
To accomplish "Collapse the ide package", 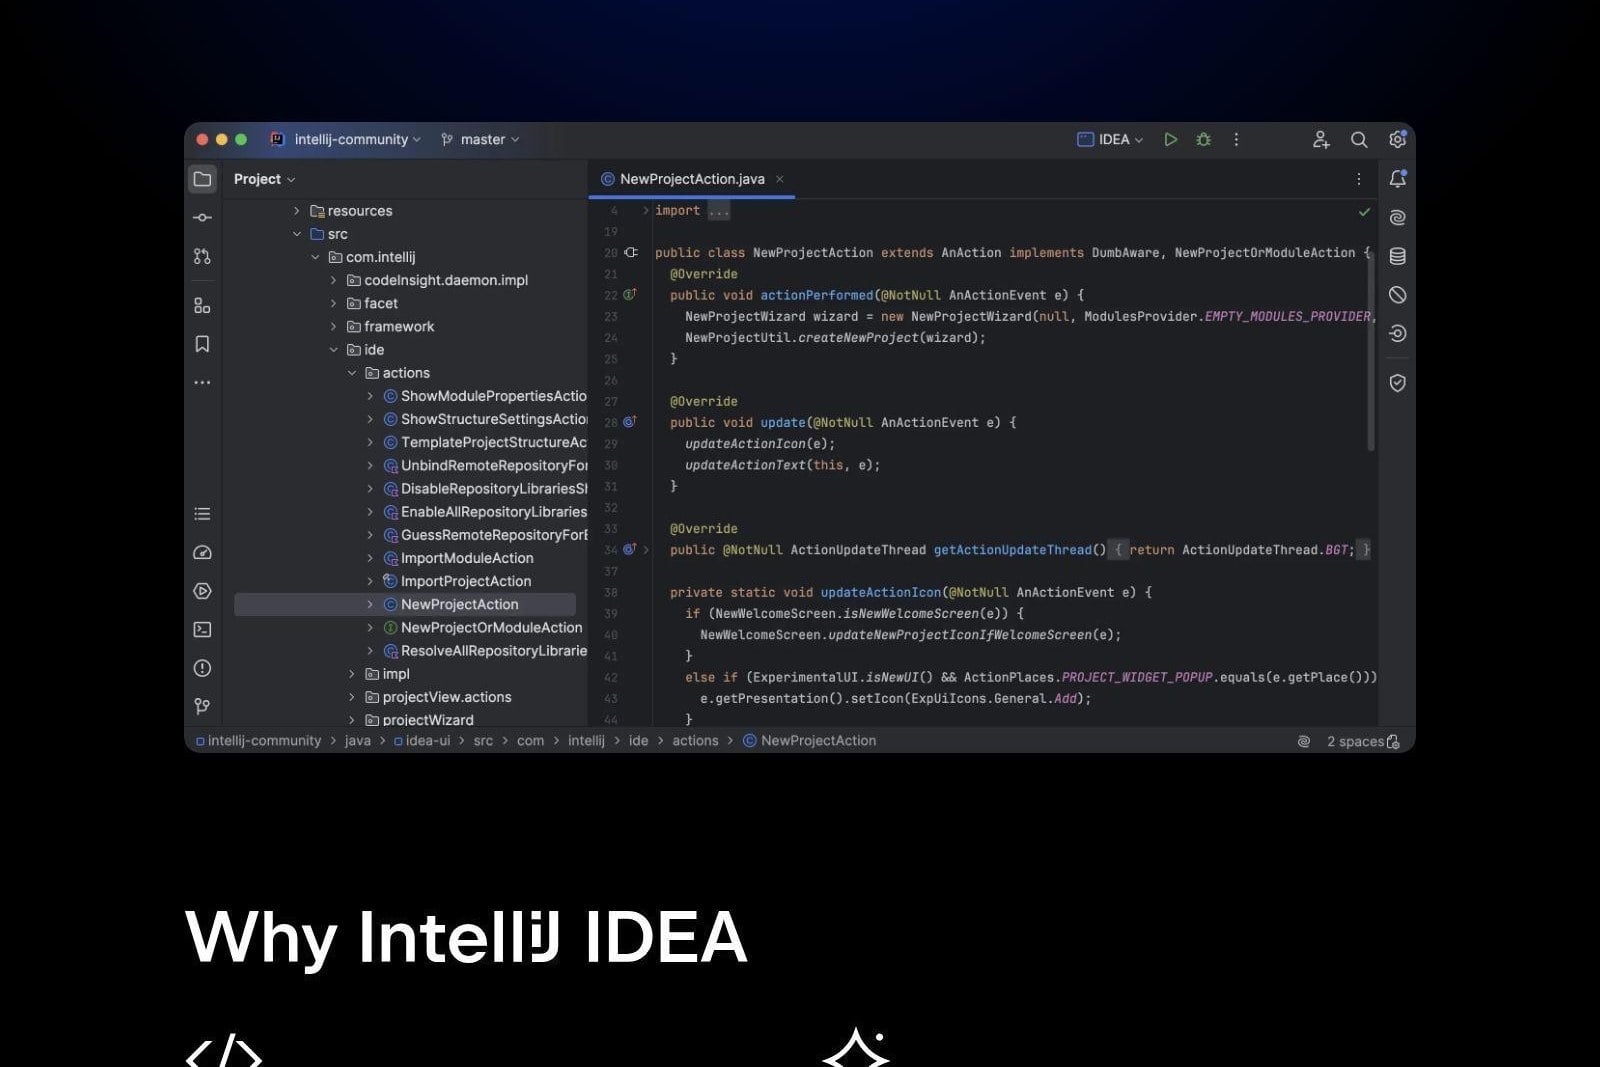I will click(x=333, y=350).
